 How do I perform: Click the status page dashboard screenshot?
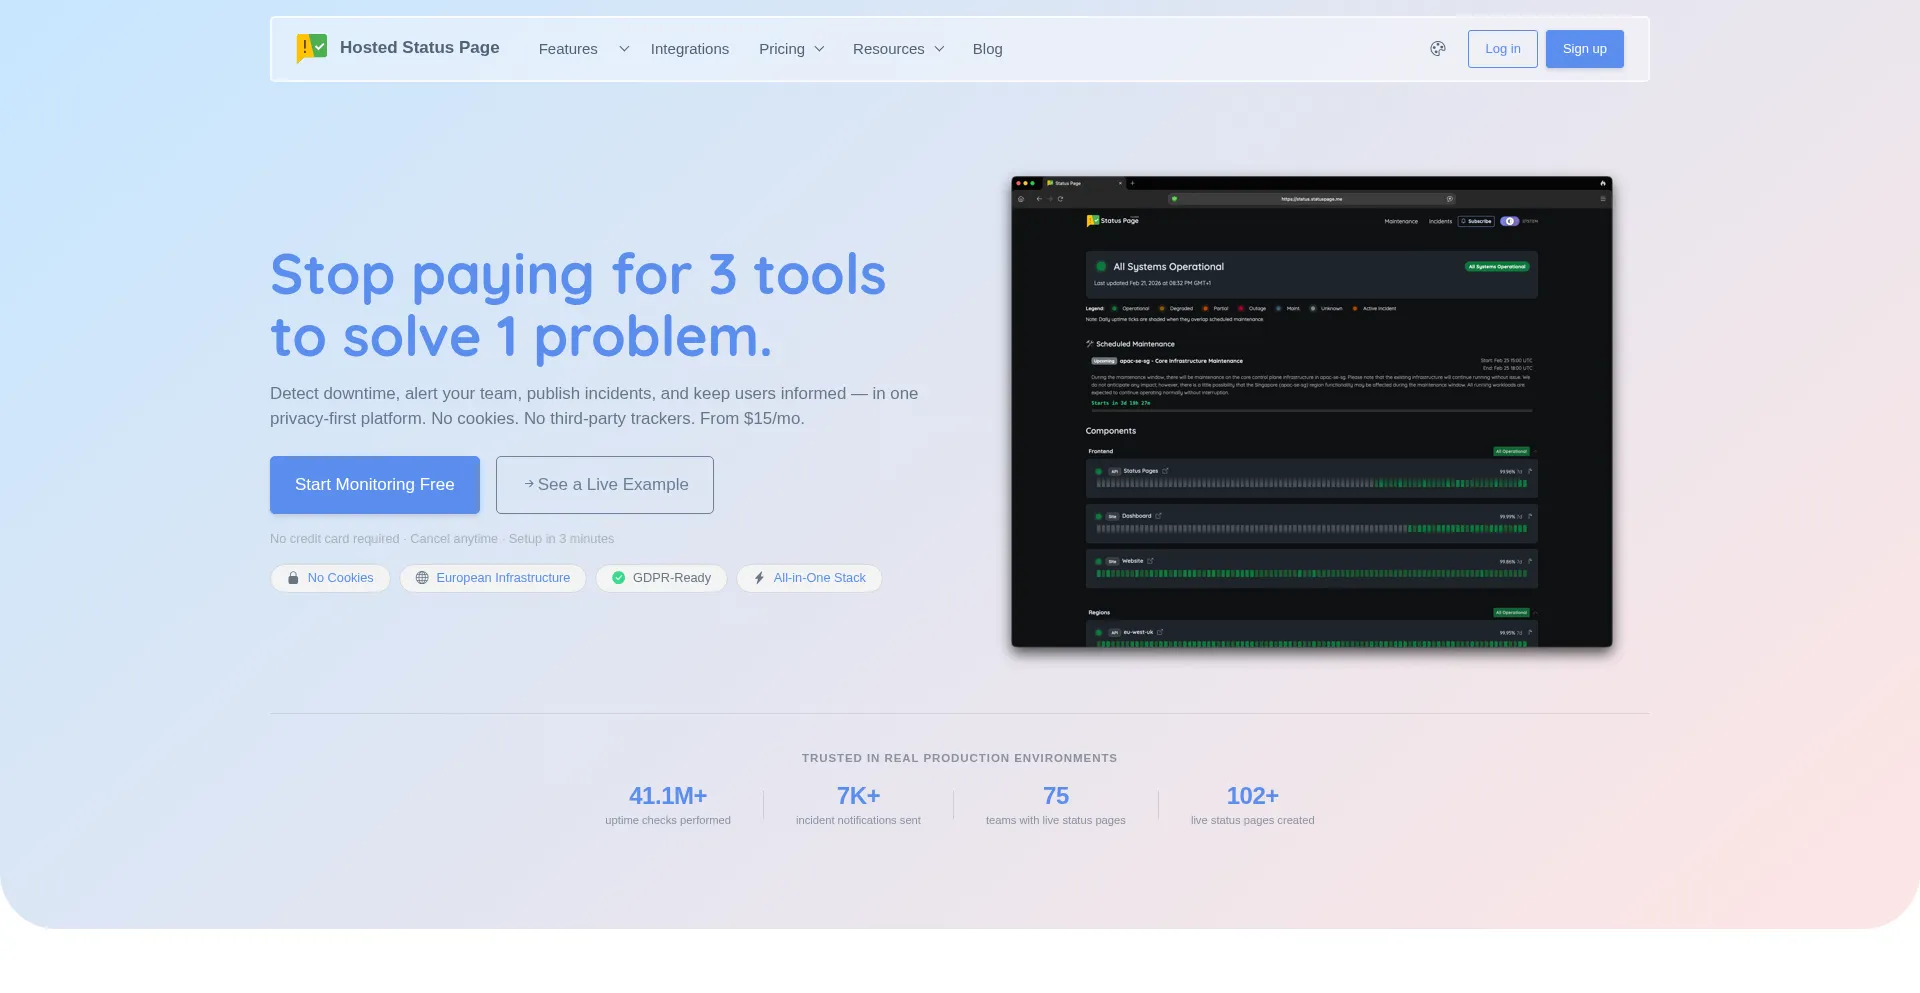click(1311, 411)
